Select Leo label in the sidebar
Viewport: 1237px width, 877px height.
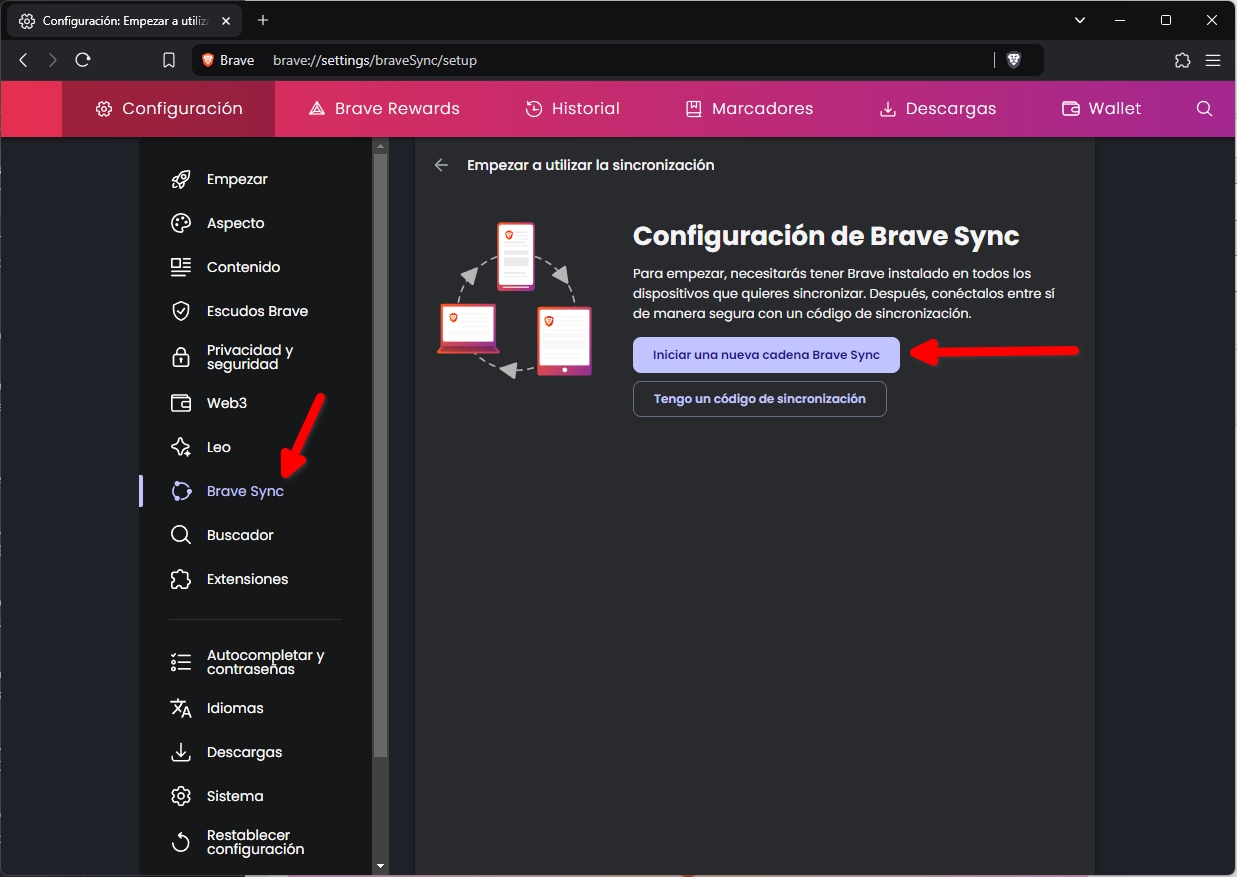click(219, 447)
